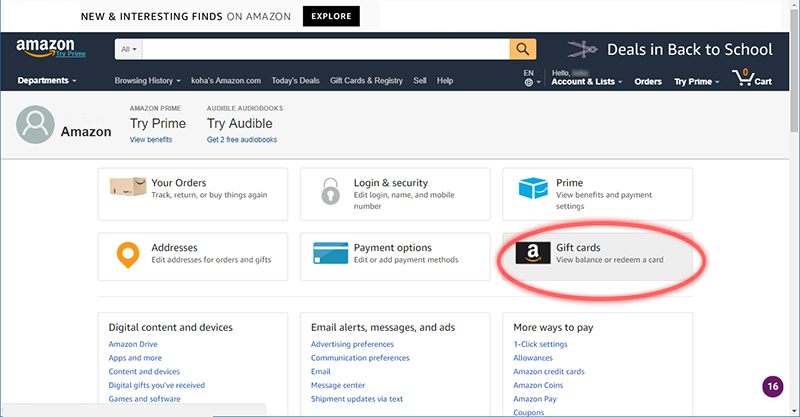Expand the search category 'All' dropdown
The image size is (800, 417).
click(130, 49)
